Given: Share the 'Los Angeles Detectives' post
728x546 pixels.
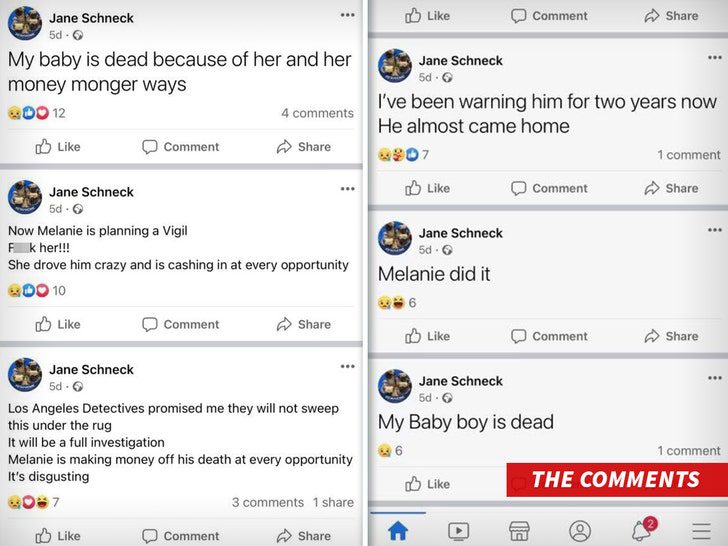Looking at the screenshot, I should (303, 536).
